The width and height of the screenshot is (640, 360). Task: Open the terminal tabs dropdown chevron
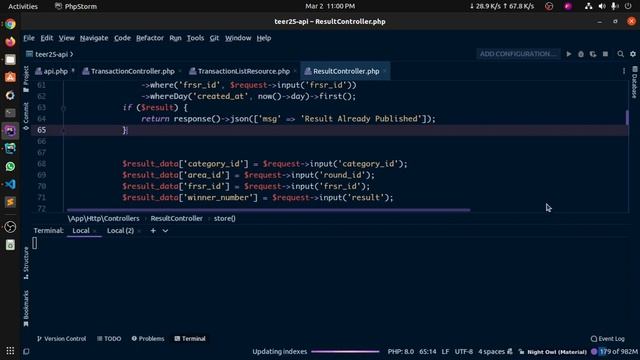click(165, 231)
